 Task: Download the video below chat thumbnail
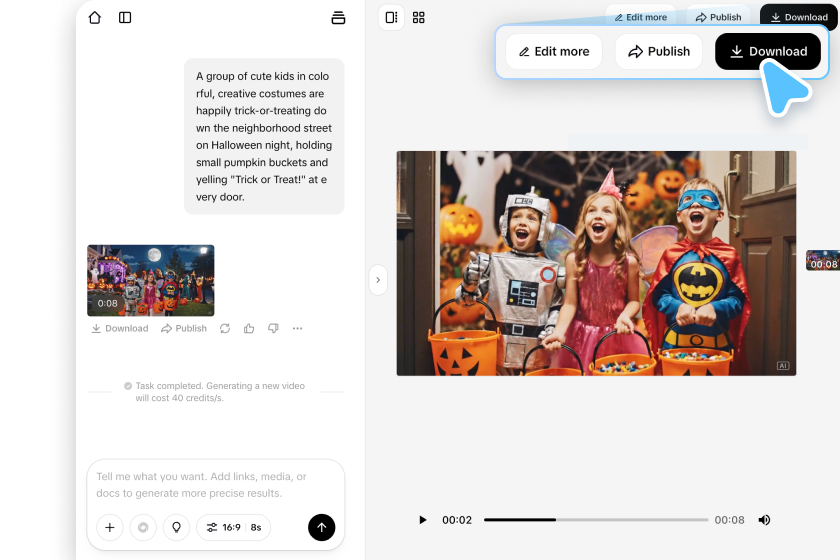(120, 328)
